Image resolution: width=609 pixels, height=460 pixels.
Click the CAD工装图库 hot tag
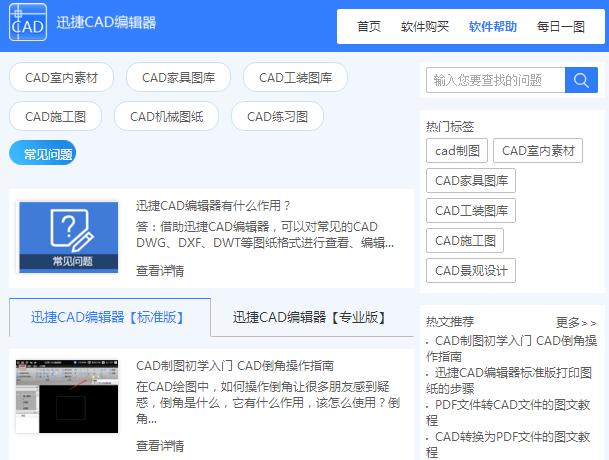pos(471,210)
